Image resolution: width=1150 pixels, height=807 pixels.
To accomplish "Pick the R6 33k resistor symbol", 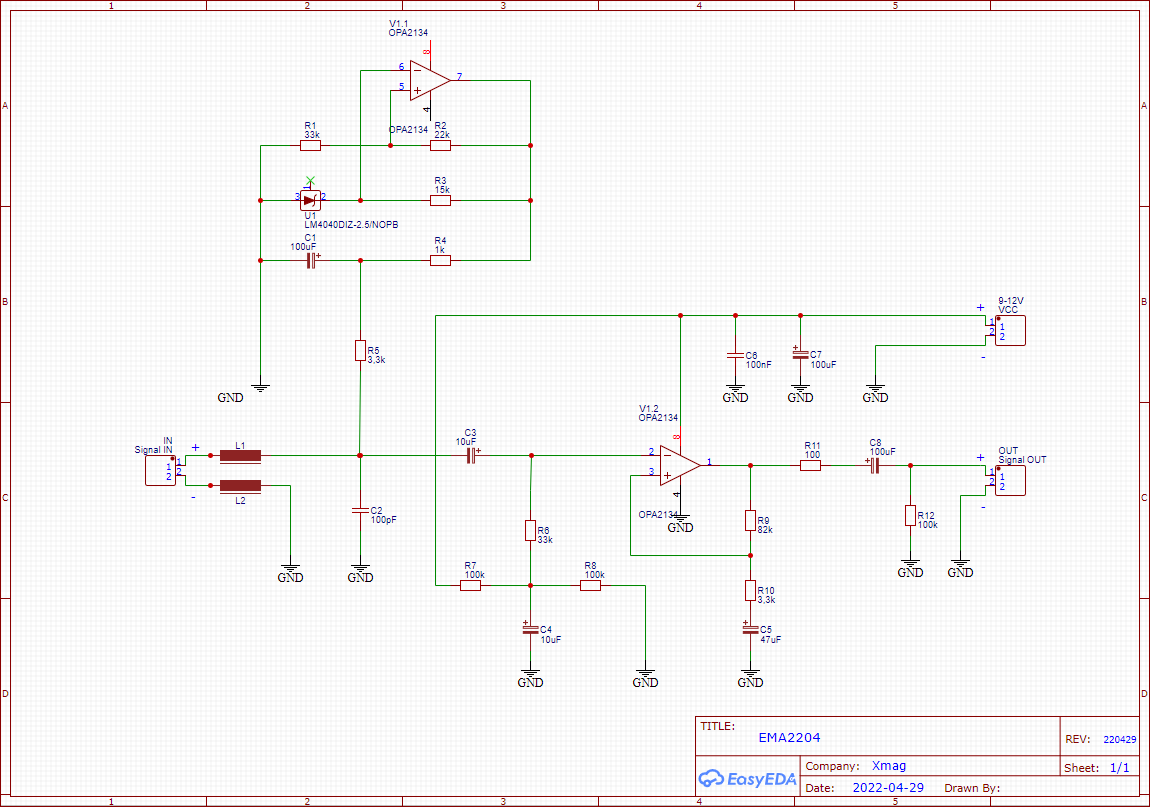I will coord(530,530).
